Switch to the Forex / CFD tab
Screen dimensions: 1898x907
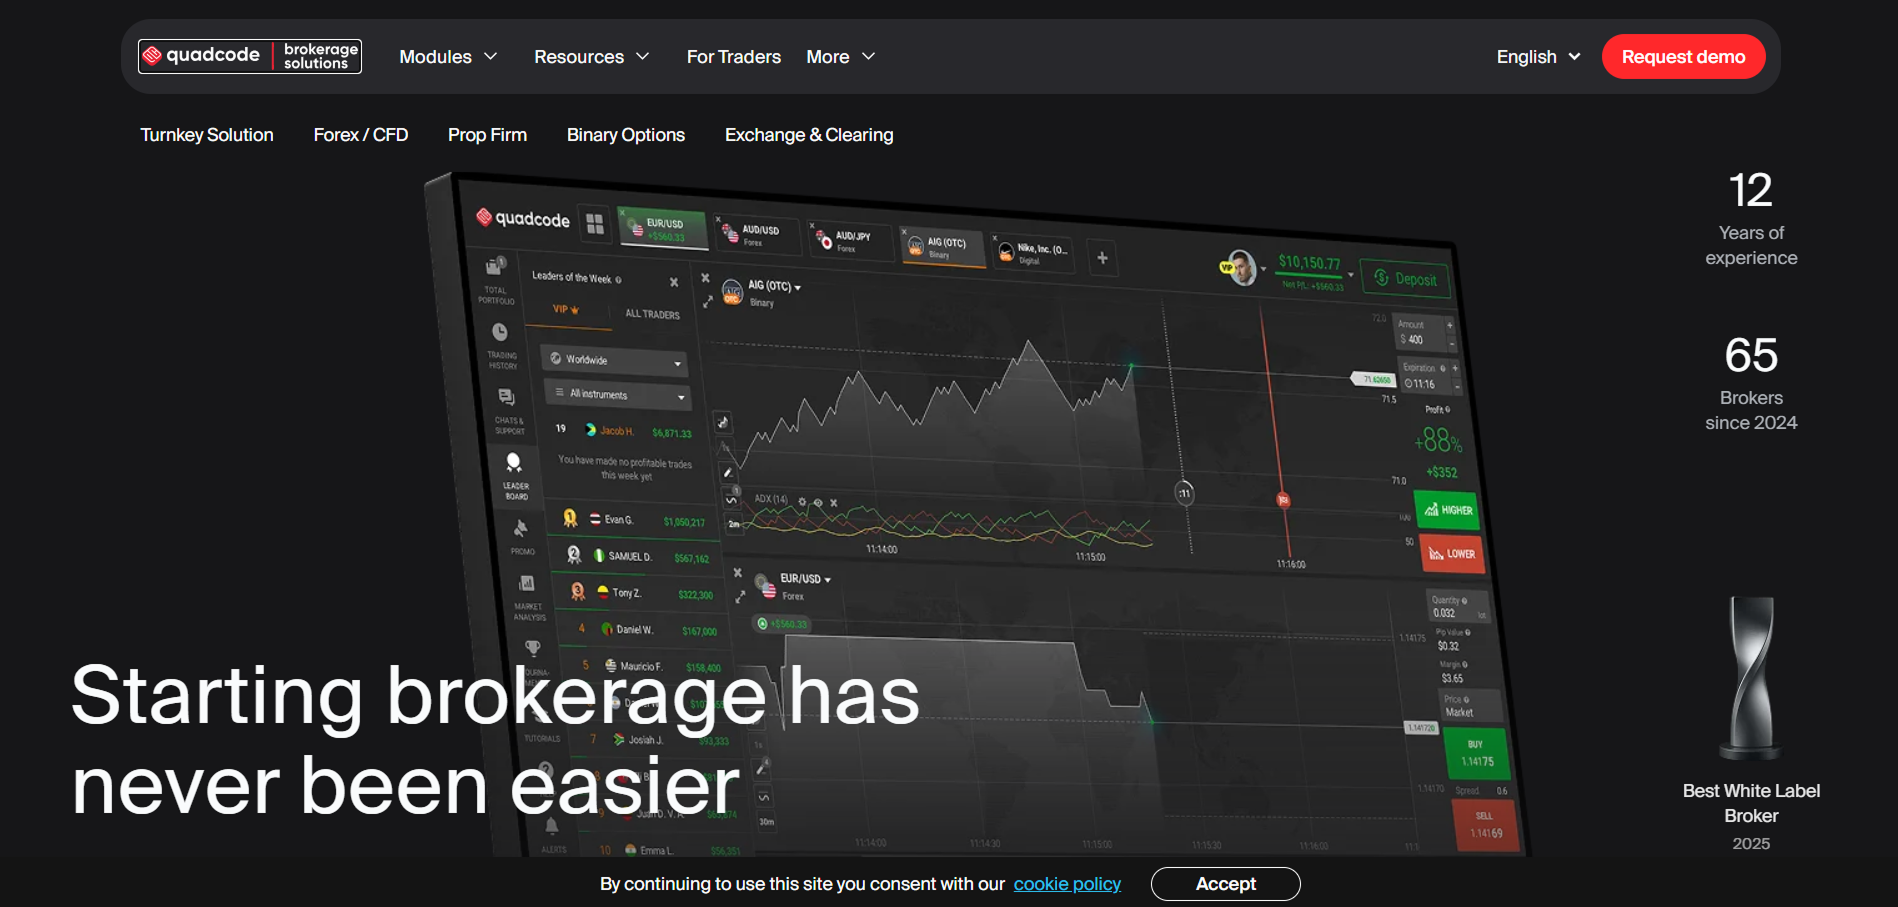pos(360,135)
